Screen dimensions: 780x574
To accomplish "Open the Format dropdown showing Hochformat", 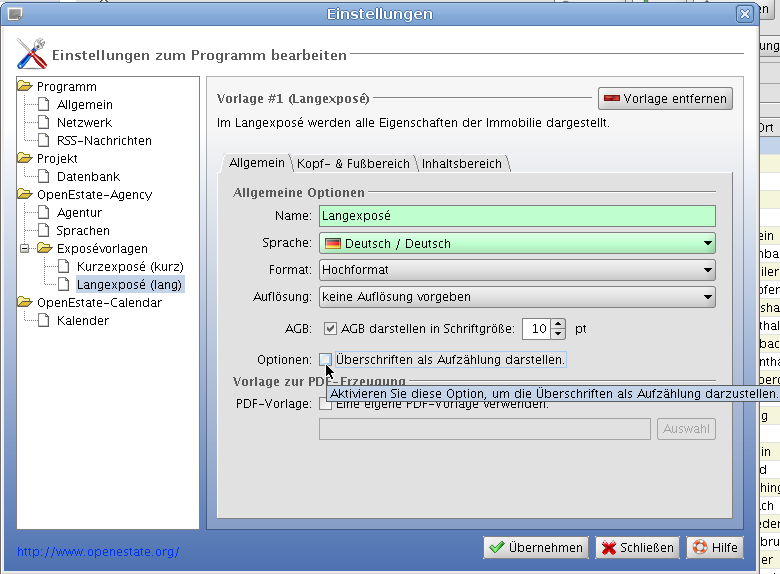I will tap(517, 270).
